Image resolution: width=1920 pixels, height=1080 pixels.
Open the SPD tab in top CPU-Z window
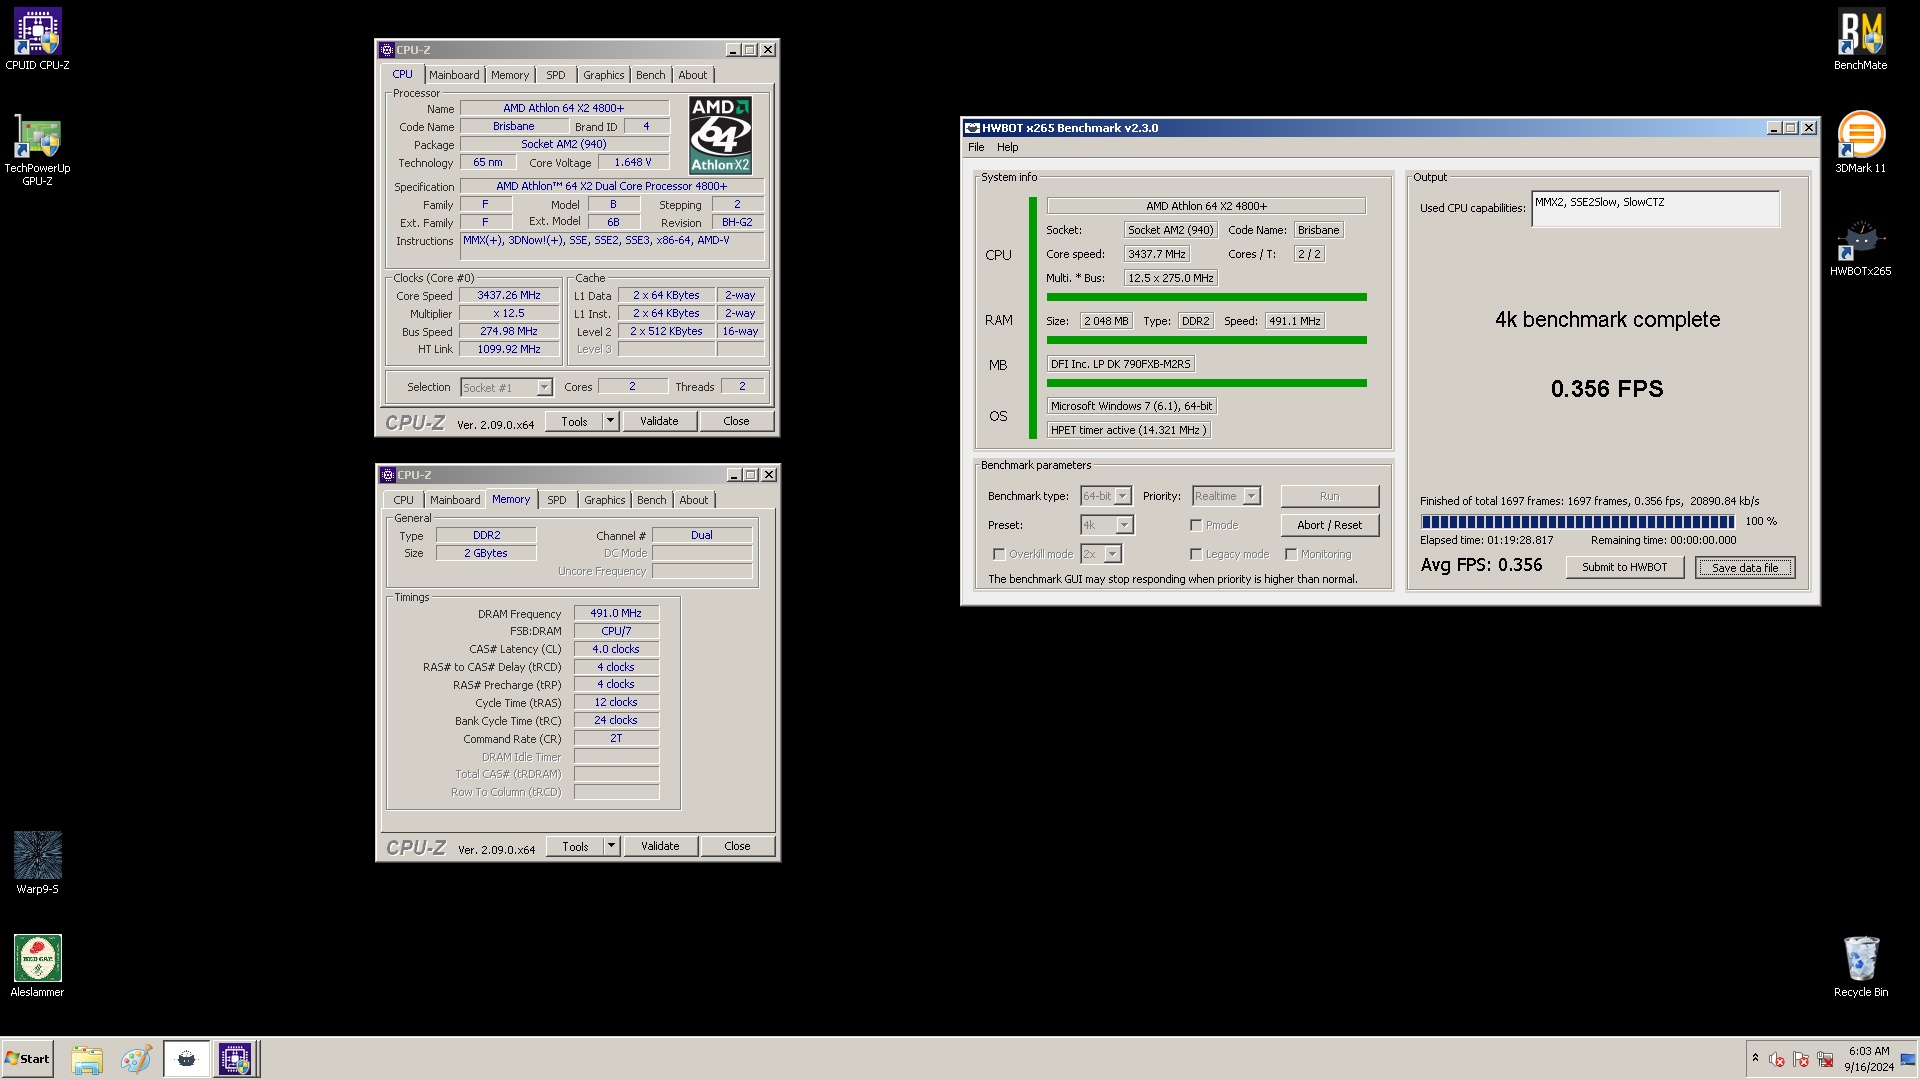[556, 75]
